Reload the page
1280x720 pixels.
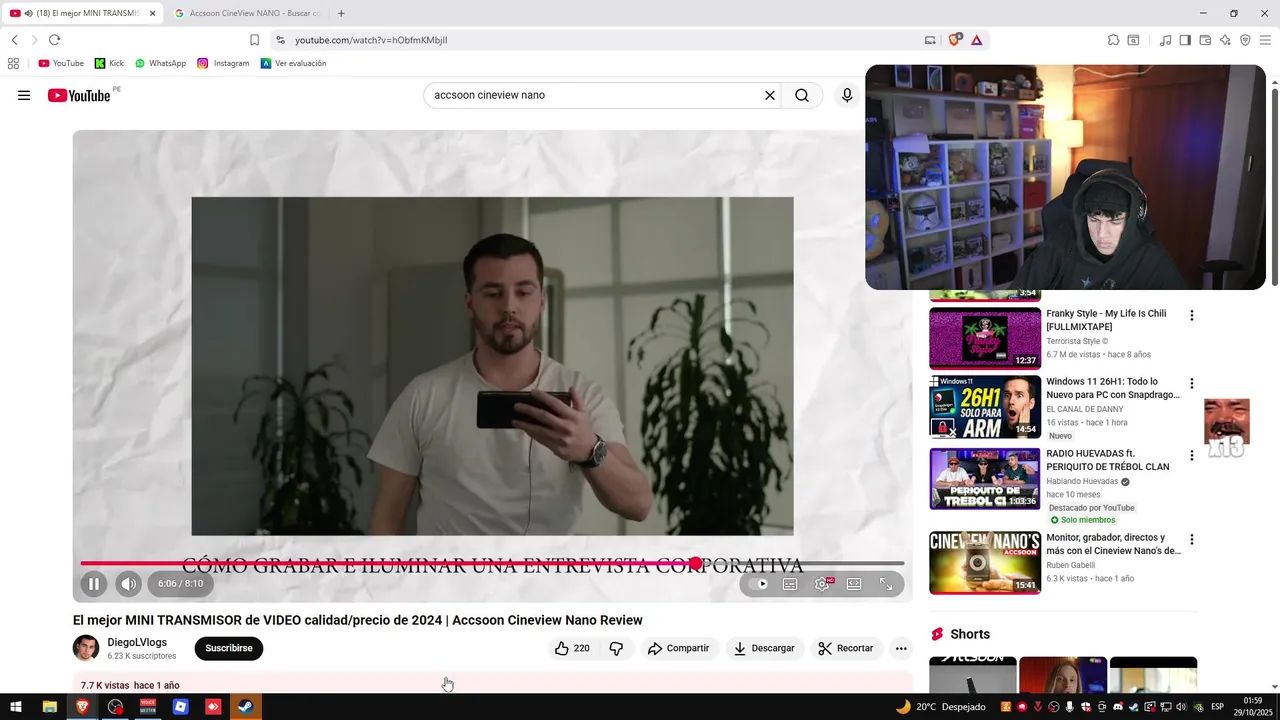(x=54, y=40)
